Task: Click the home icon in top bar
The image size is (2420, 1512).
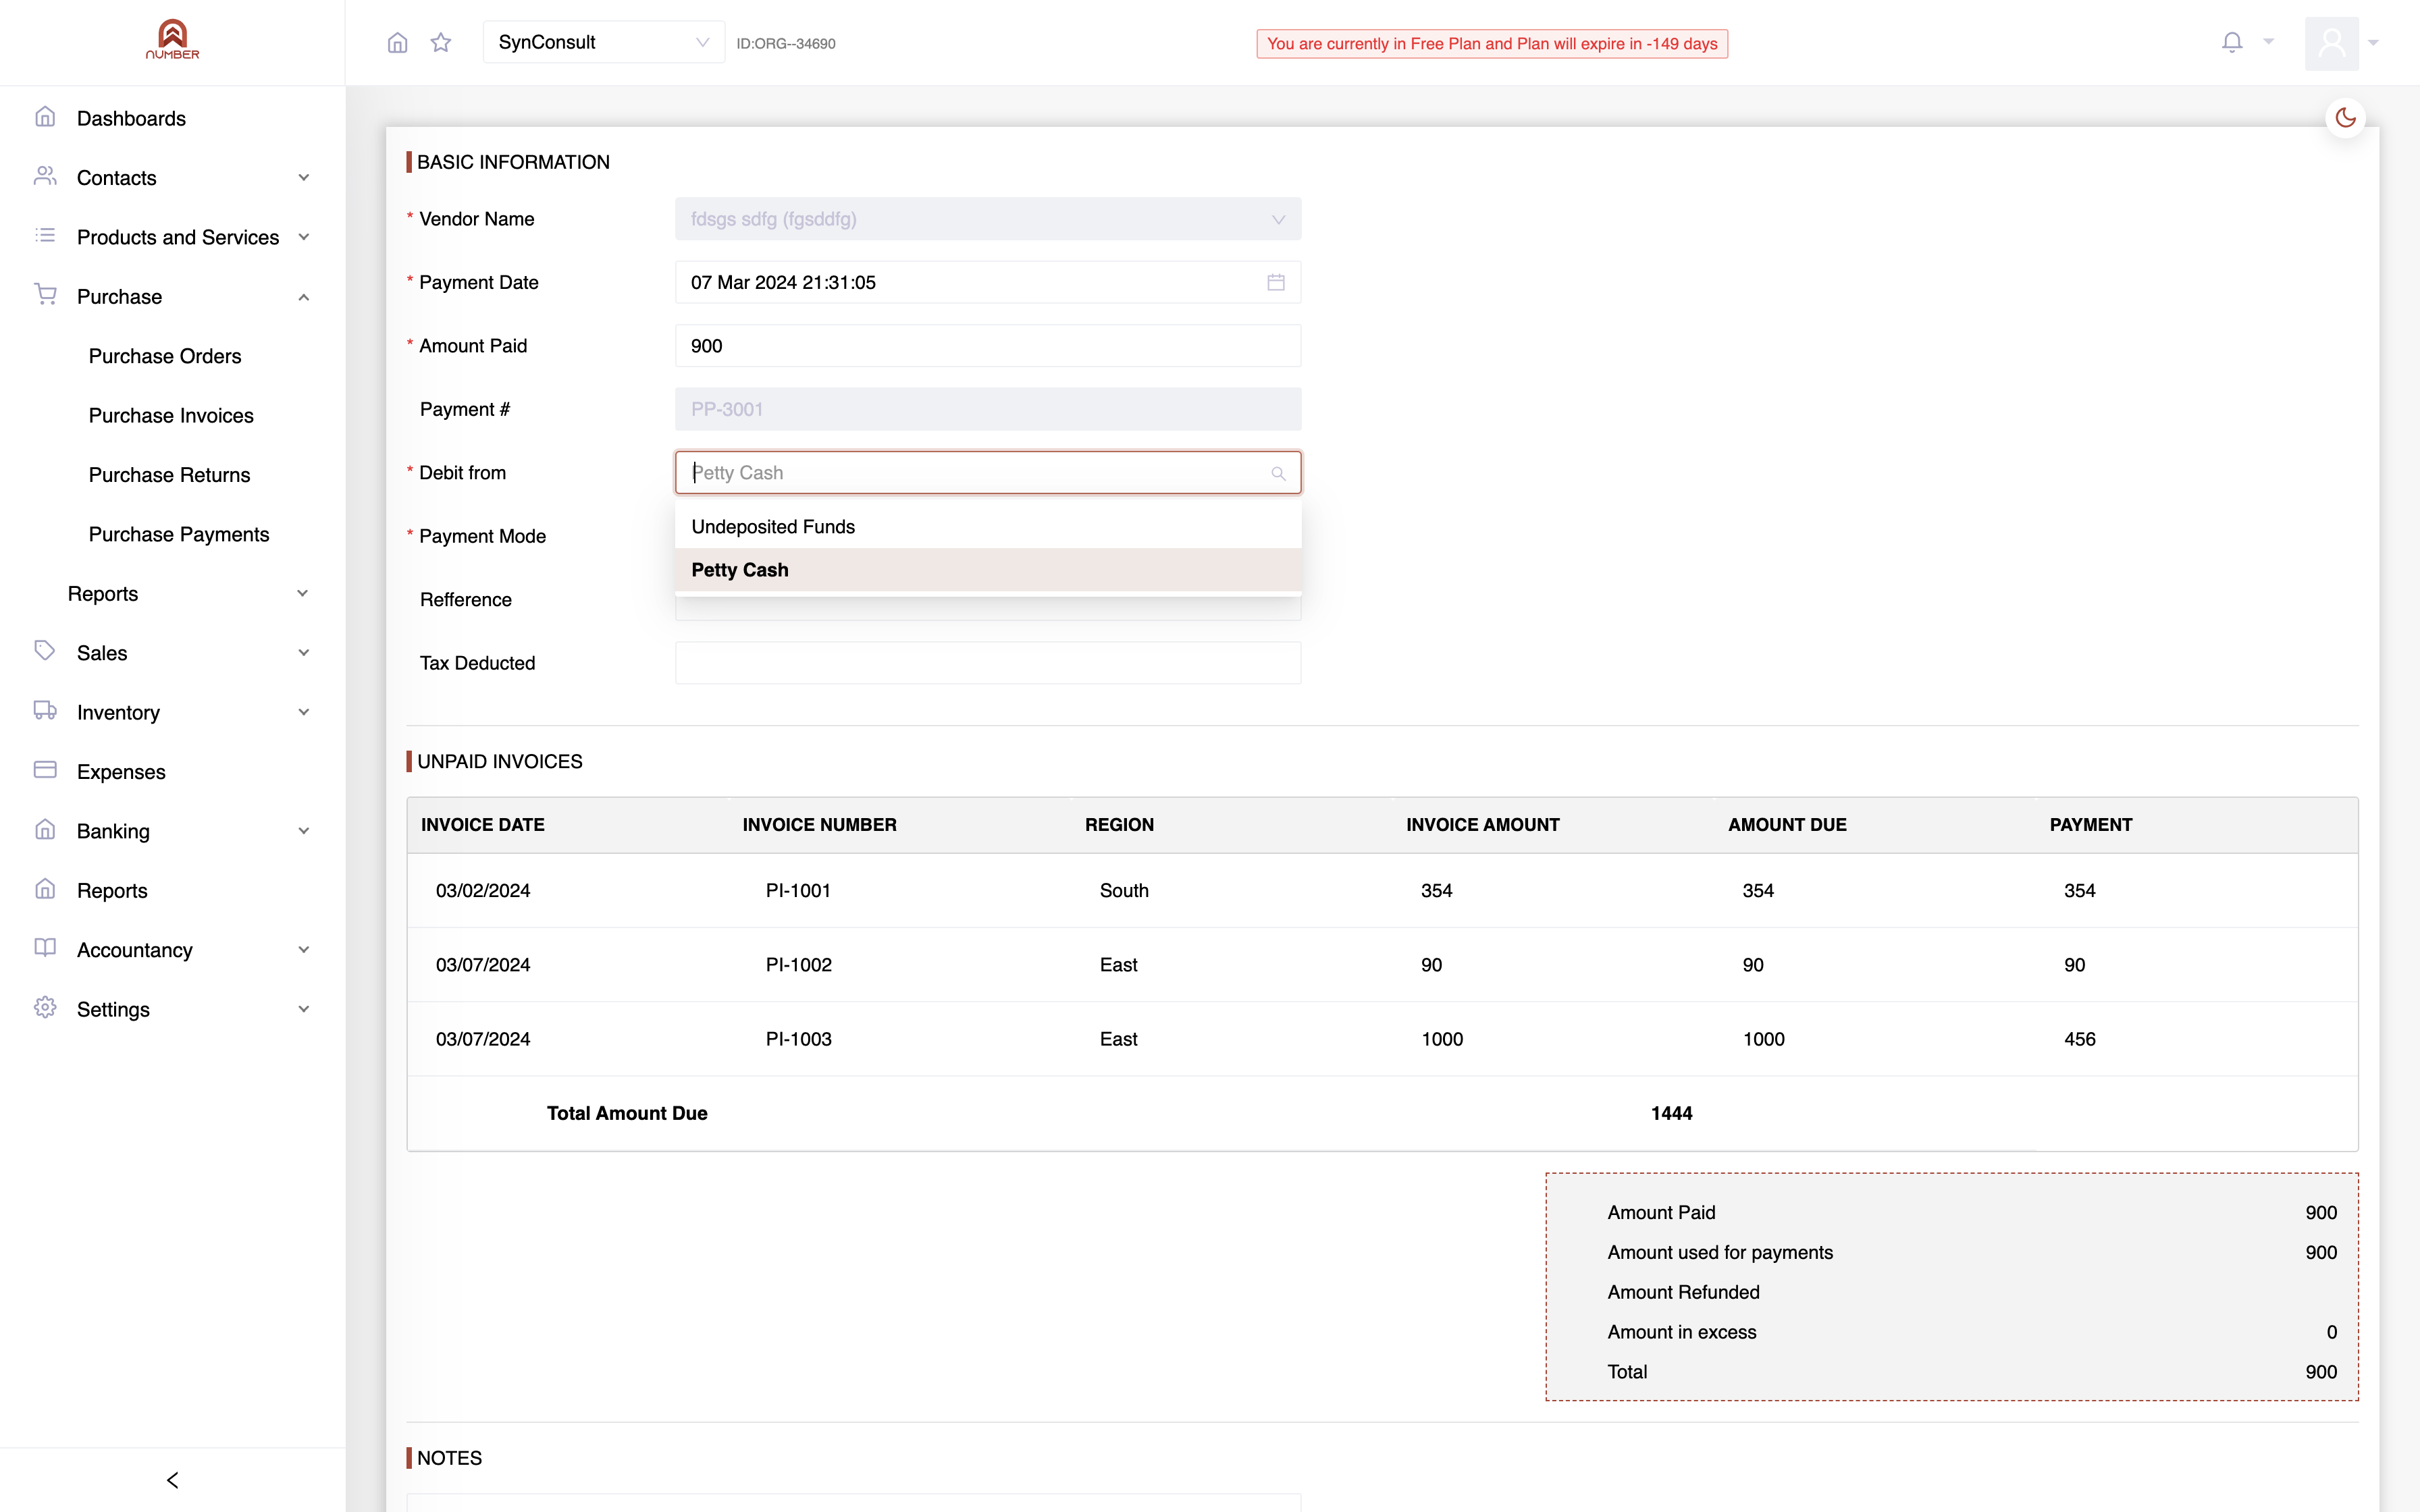Action: click(x=397, y=42)
